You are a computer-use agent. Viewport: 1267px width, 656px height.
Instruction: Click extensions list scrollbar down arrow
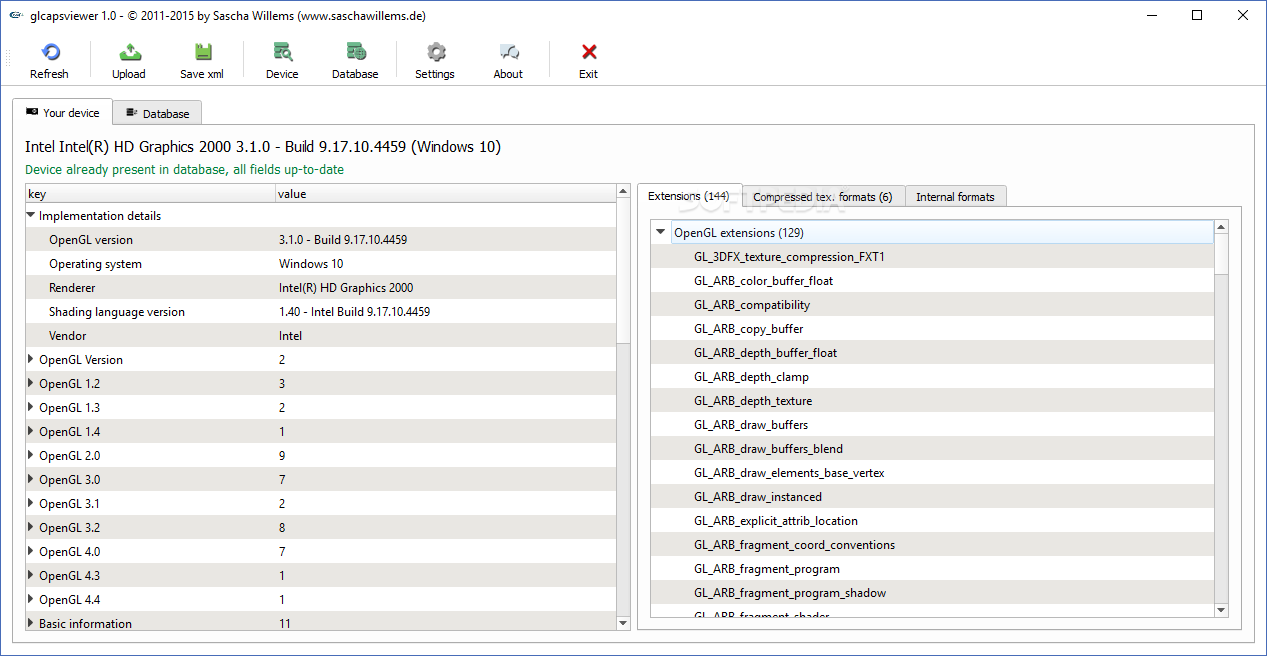tap(1221, 610)
